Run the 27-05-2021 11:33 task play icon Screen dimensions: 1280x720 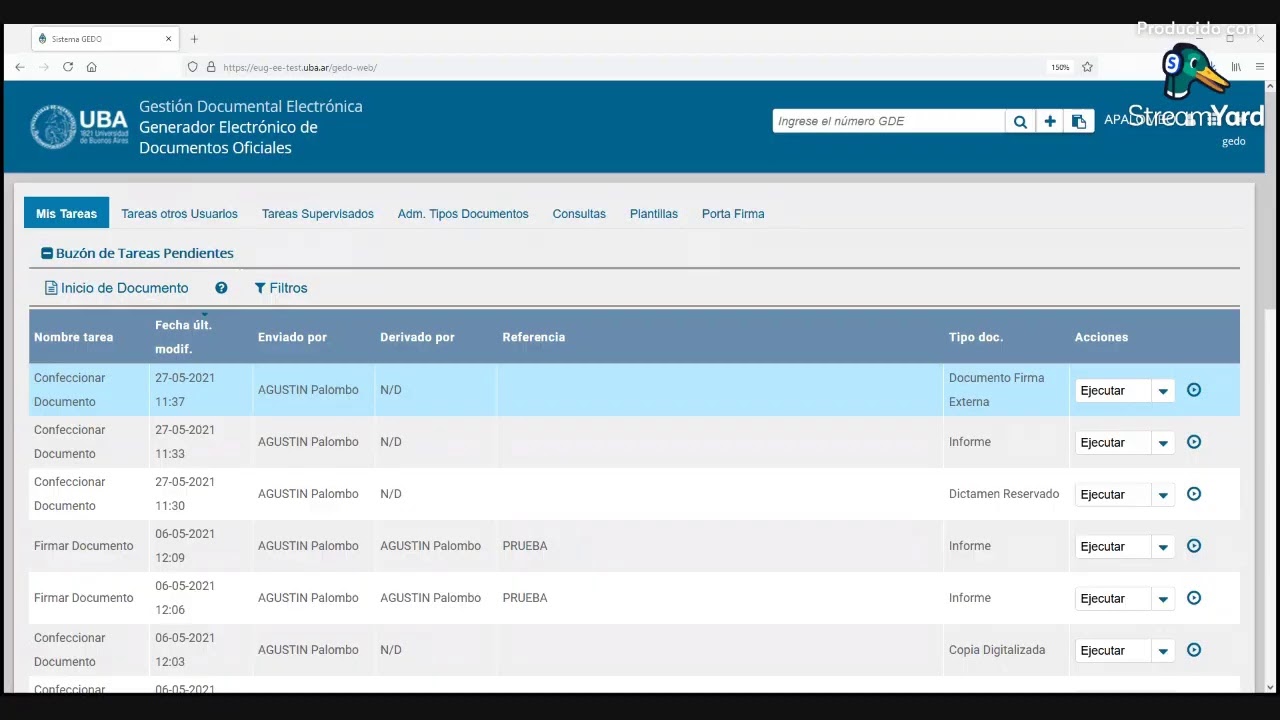(x=1194, y=442)
